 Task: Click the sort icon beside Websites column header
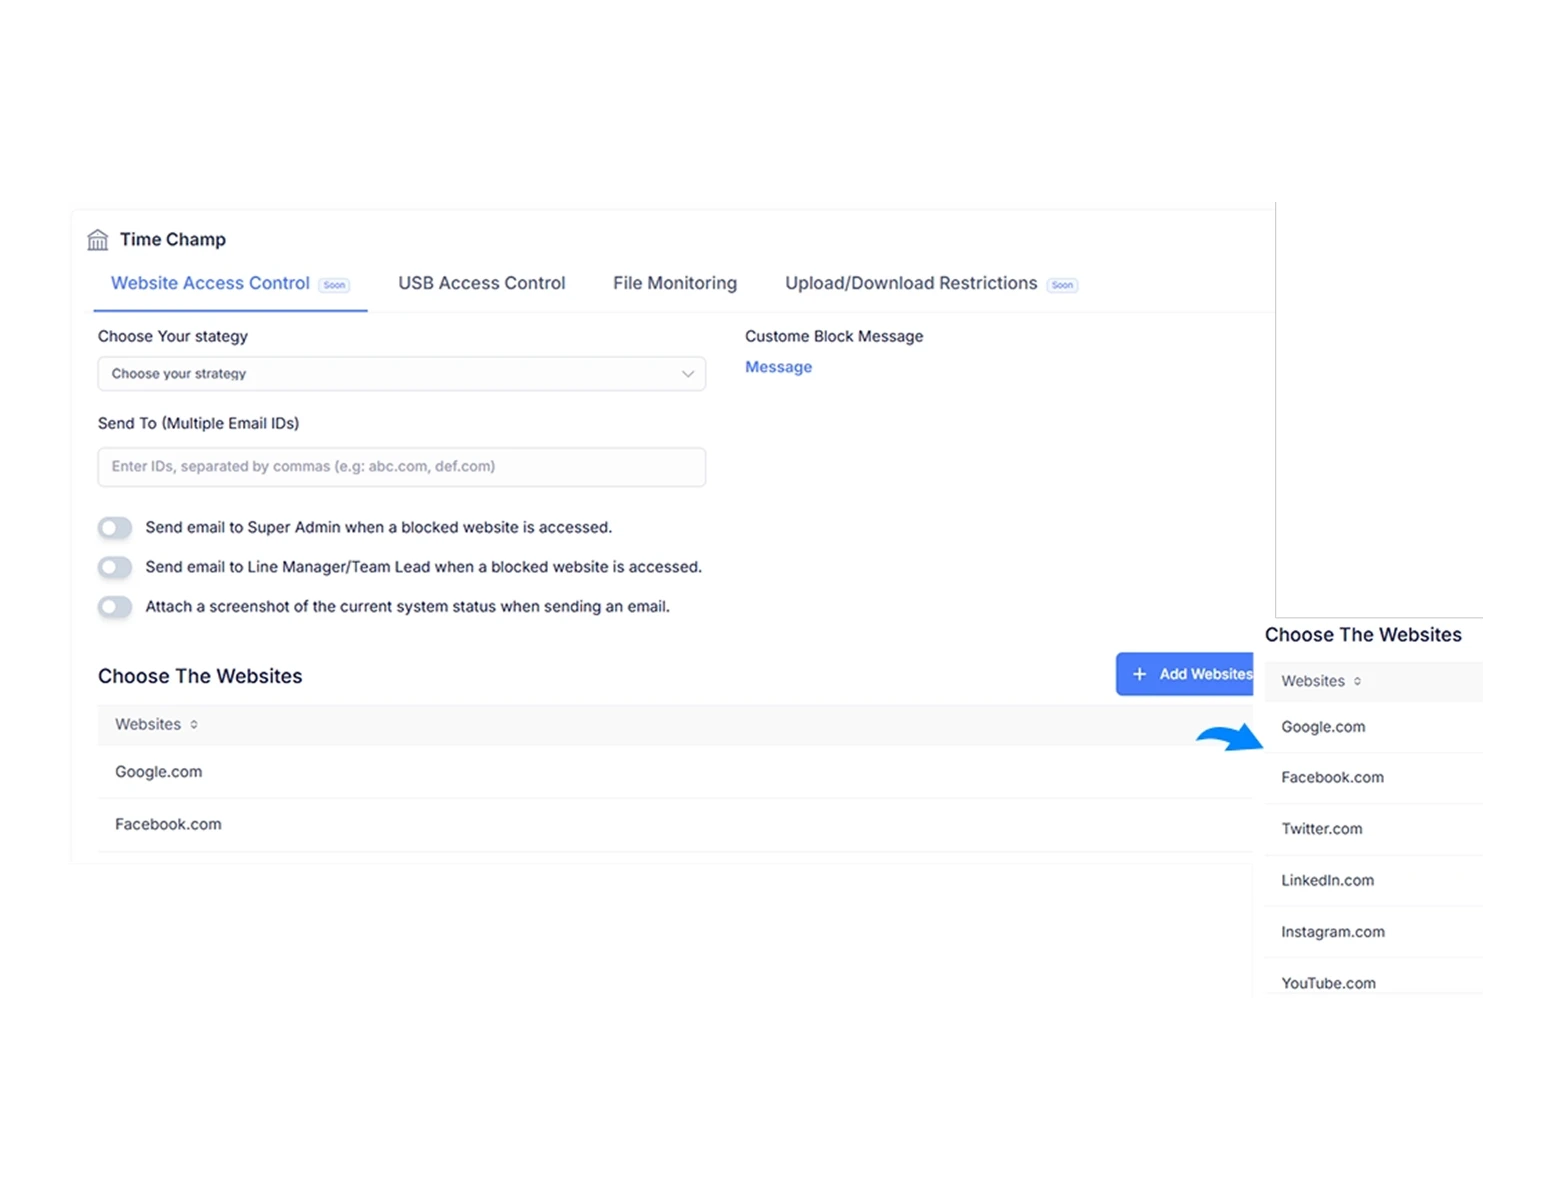192,724
